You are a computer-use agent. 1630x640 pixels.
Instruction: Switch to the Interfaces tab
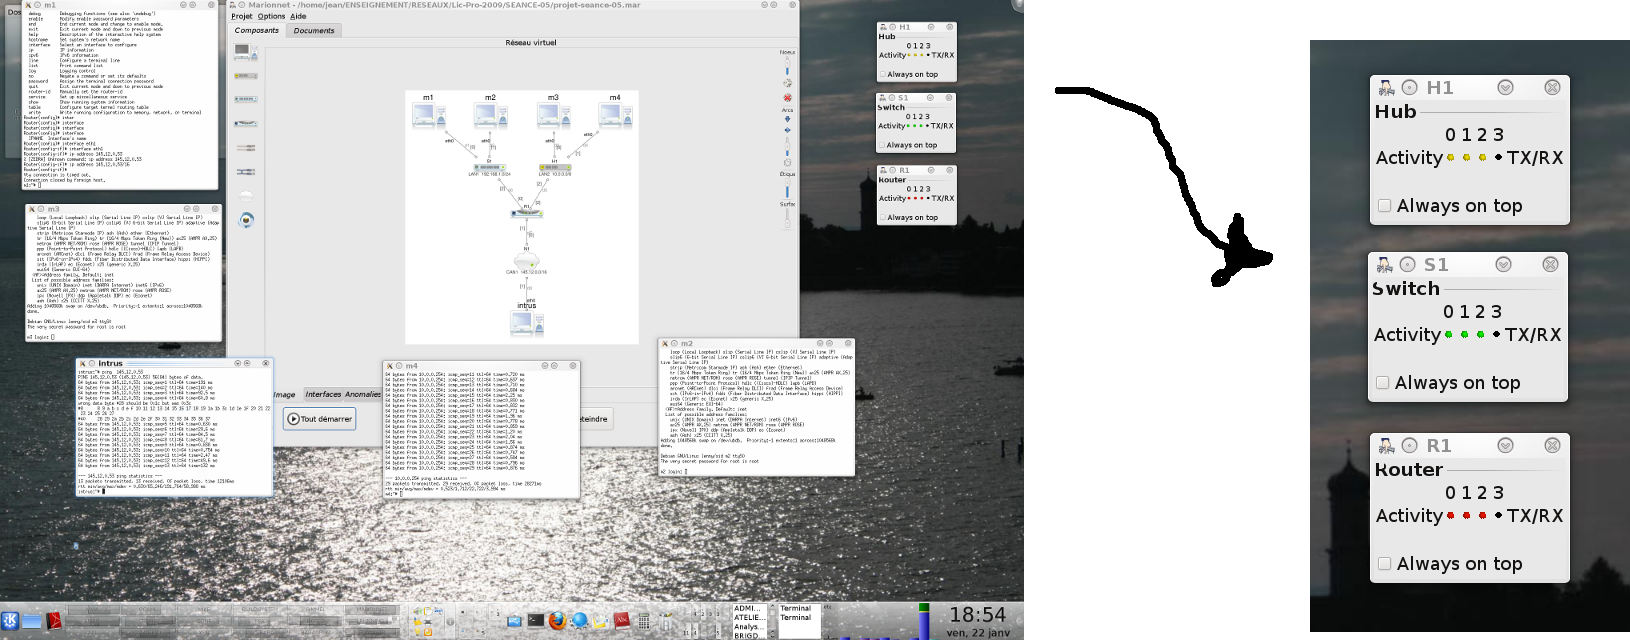coord(323,394)
